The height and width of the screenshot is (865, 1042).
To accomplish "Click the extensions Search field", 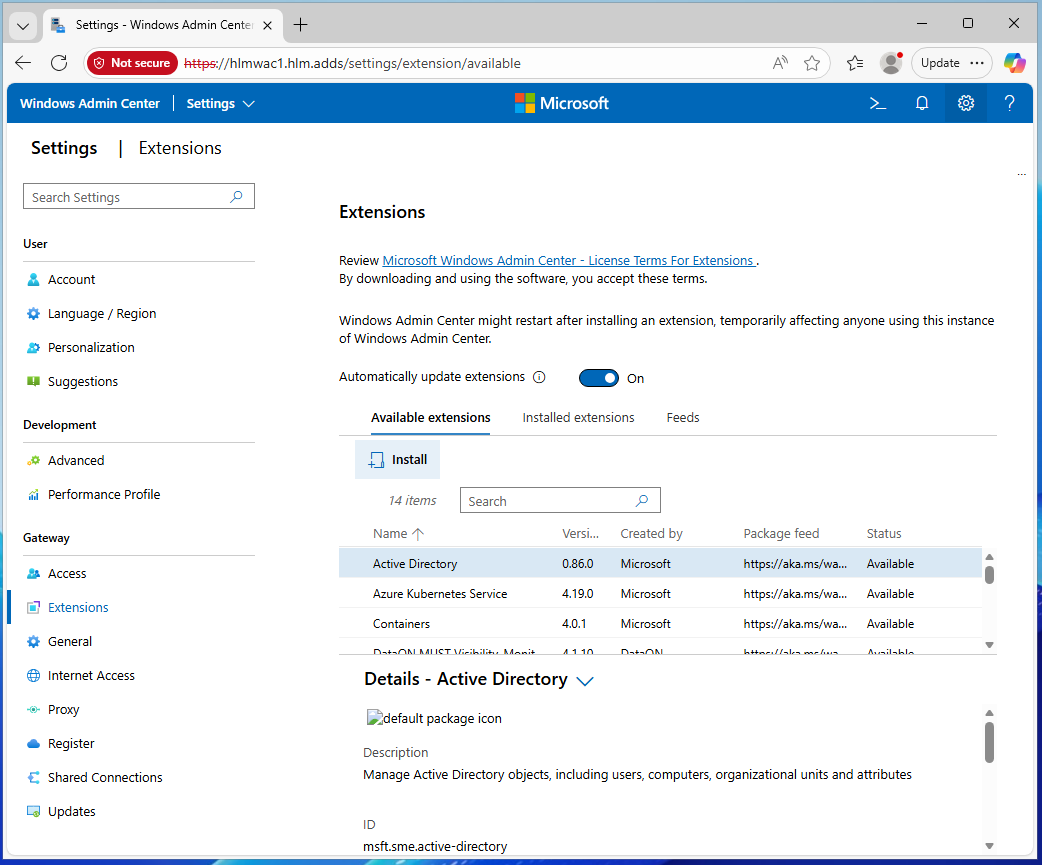I will point(550,501).
